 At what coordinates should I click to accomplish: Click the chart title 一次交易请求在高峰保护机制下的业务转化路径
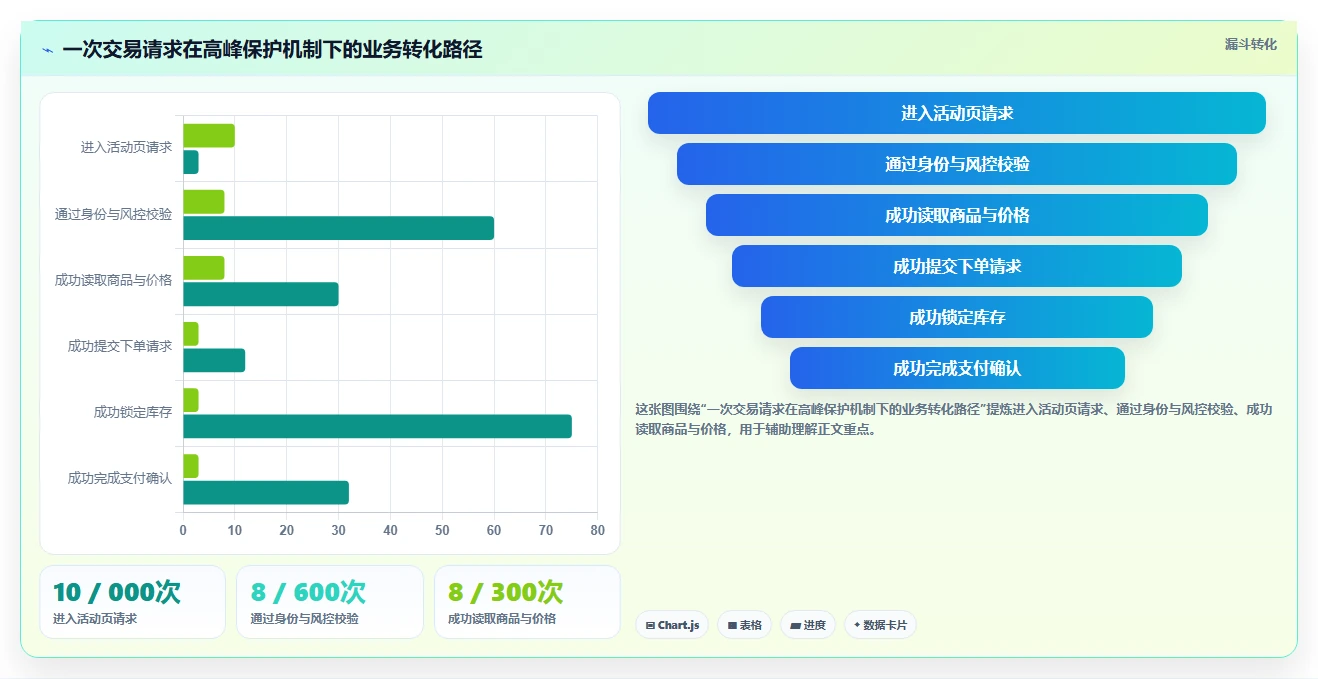click(272, 50)
